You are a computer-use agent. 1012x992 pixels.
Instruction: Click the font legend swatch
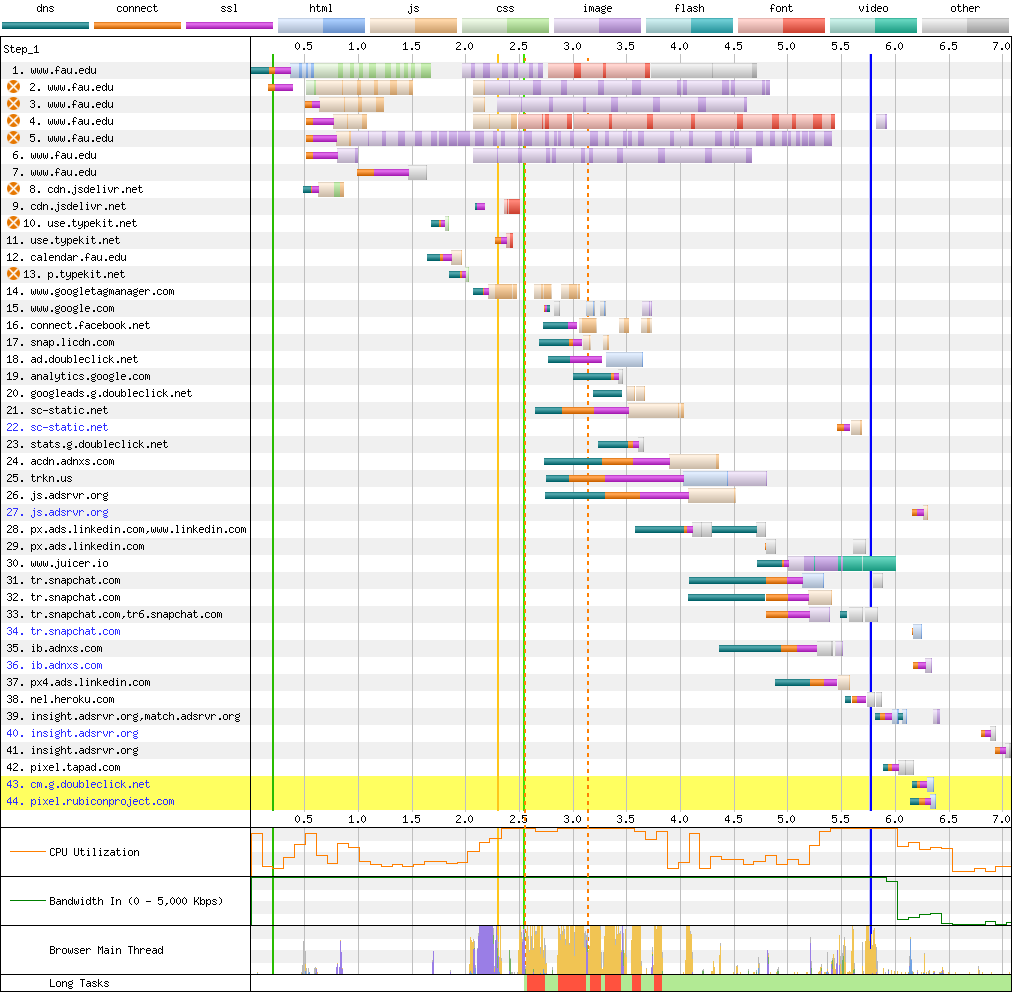pyautogui.click(x=782, y=26)
